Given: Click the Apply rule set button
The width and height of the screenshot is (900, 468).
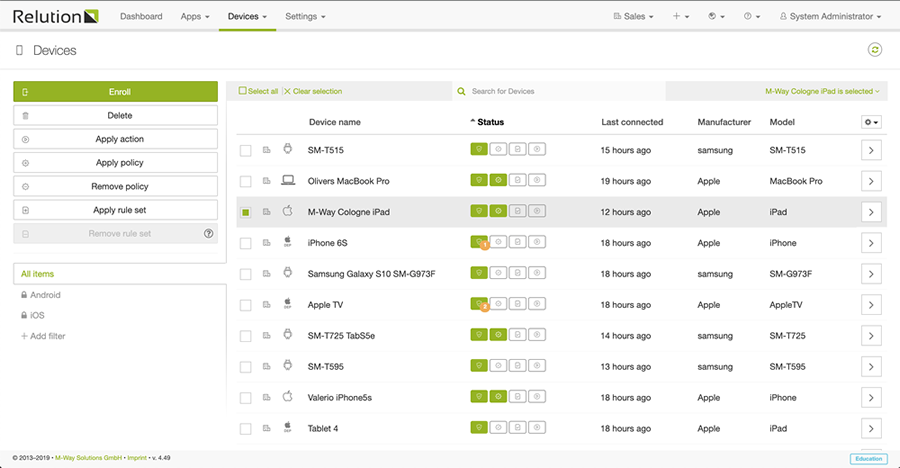Looking at the screenshot, I should point(115,210).
